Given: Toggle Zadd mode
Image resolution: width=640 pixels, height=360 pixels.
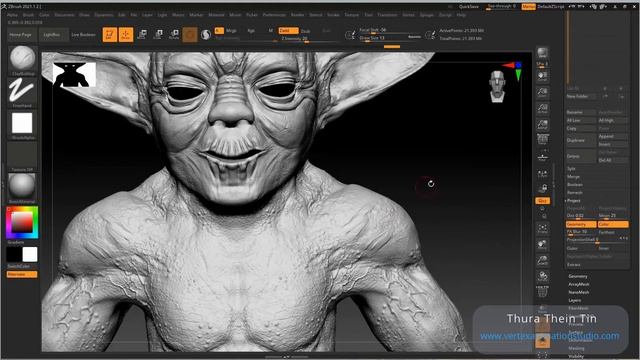Looking at the screenshot, I should coord(288,31).
